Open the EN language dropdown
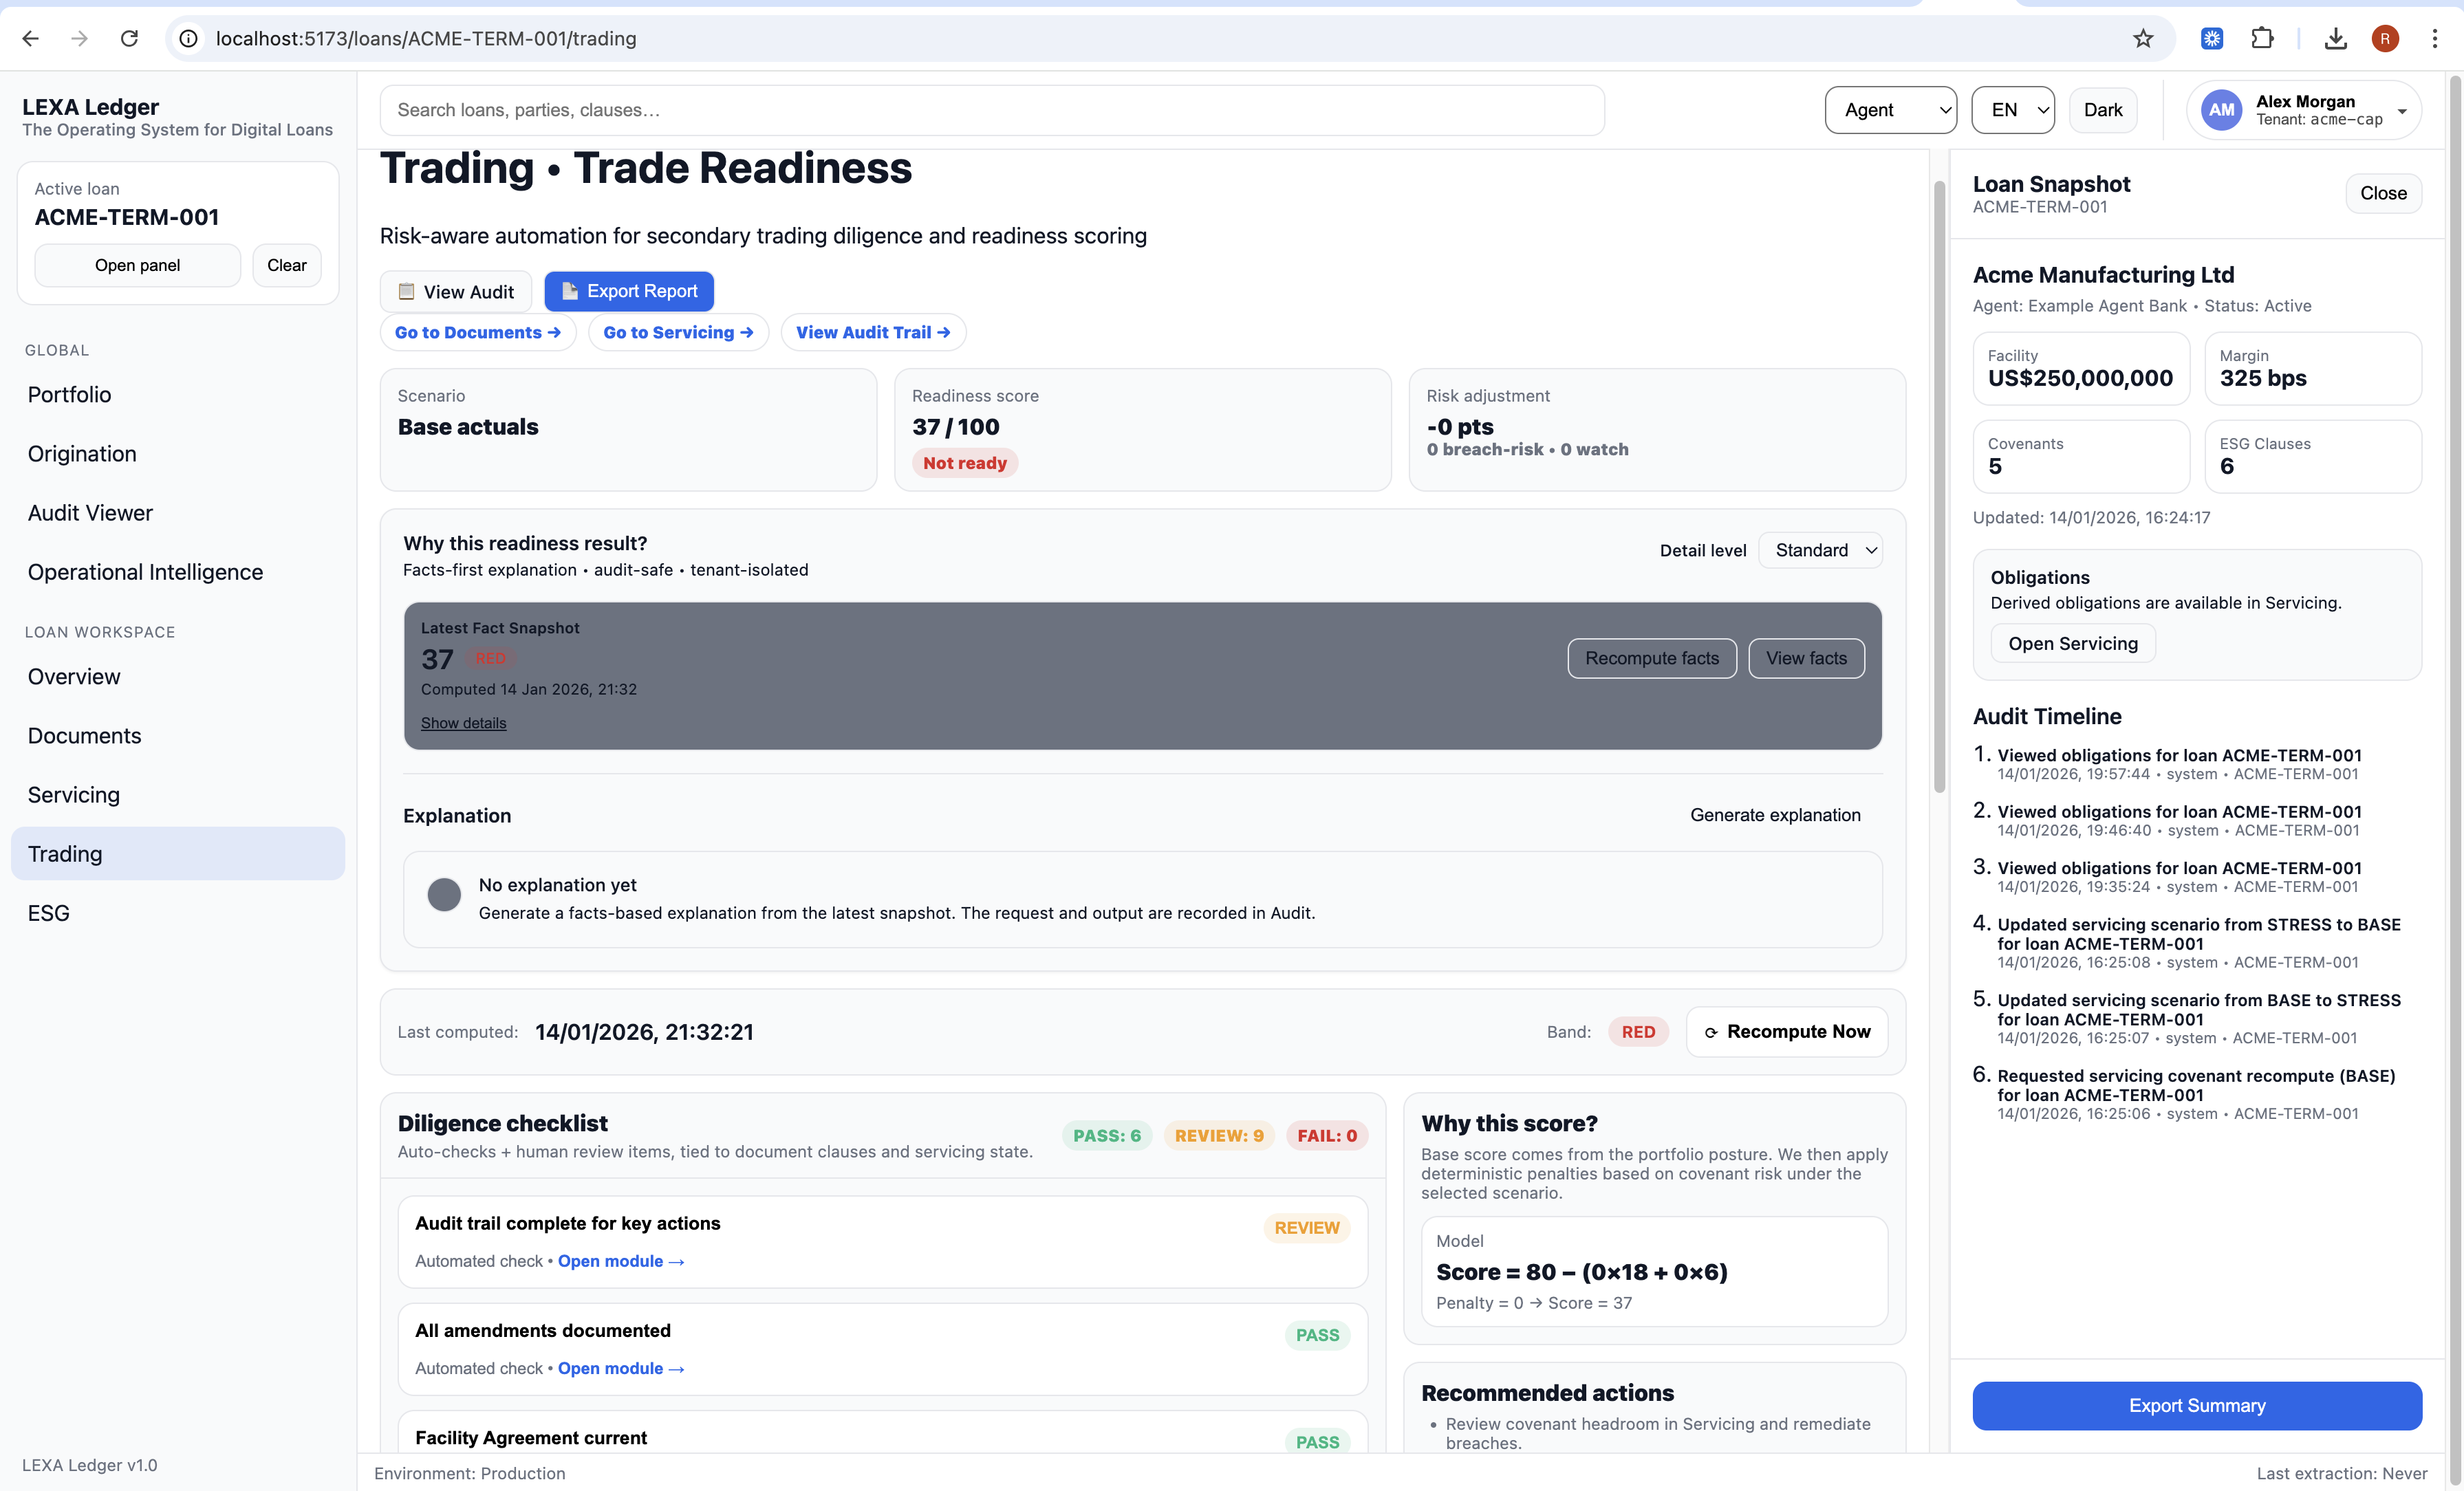 2012,110
